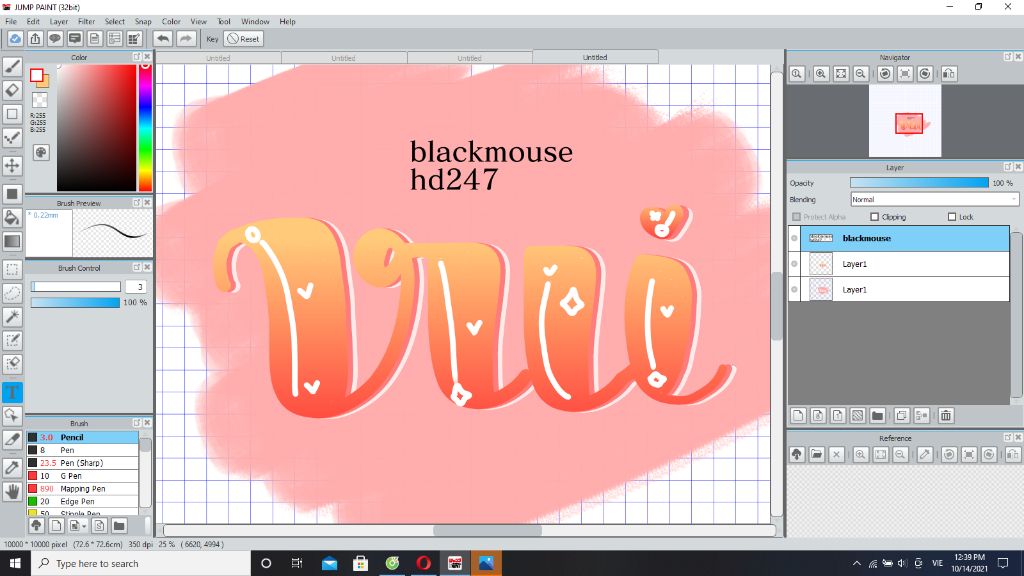Image resolution: width=1024 pixels, height=576 pixels.
Task: Click the foreground color swatch
Action: (x=37, y=75)
